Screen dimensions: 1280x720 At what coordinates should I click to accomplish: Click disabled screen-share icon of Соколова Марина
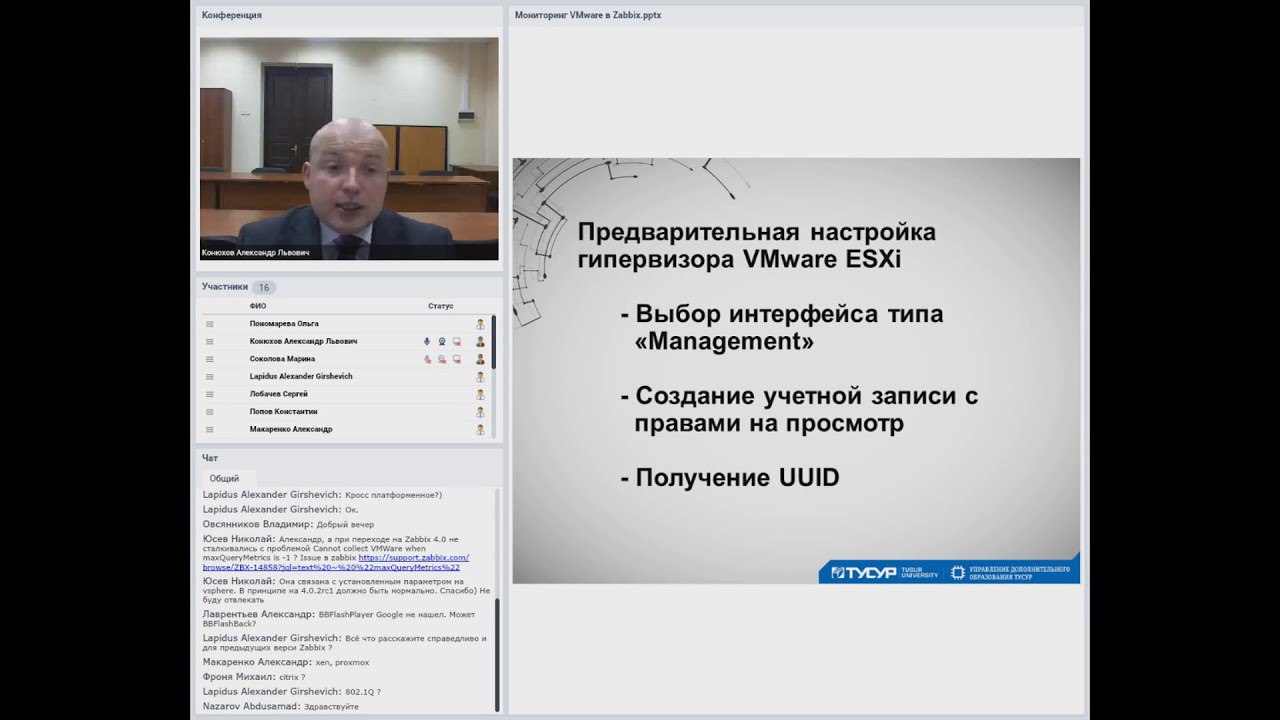tap(457, 359)
